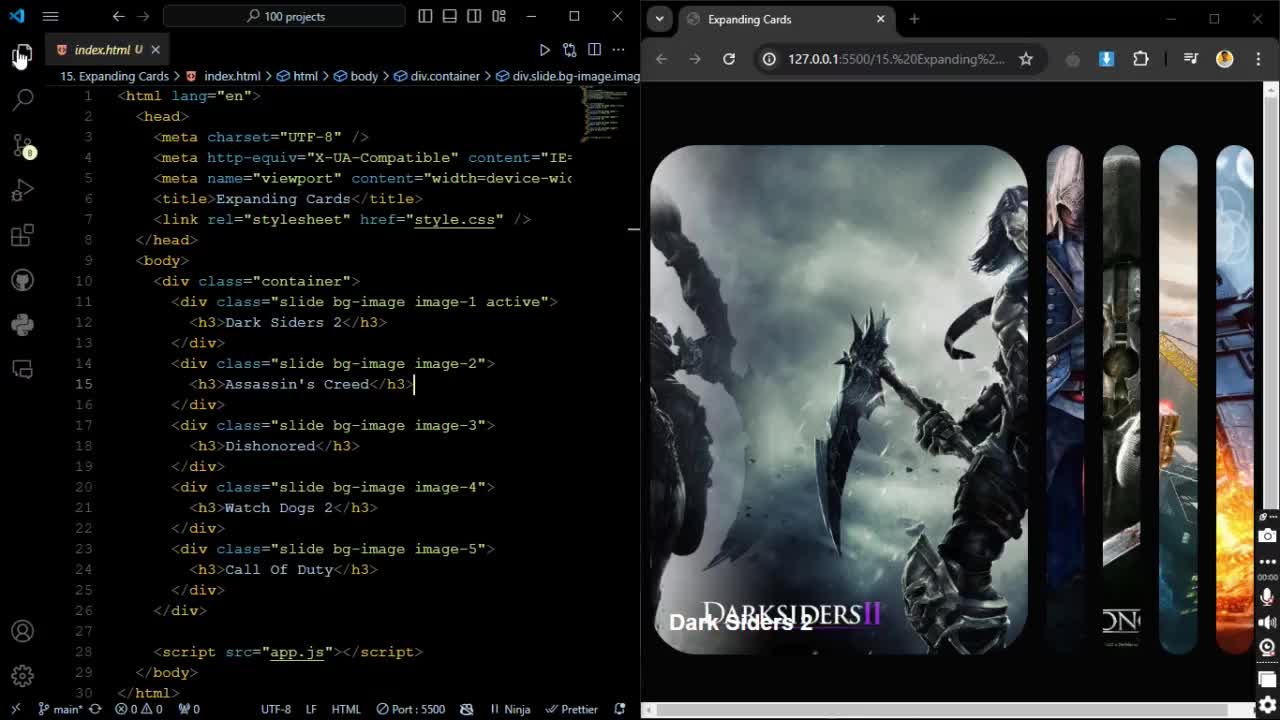
Task: Open editor More Actions ellipsis
Action: point(618,50)
